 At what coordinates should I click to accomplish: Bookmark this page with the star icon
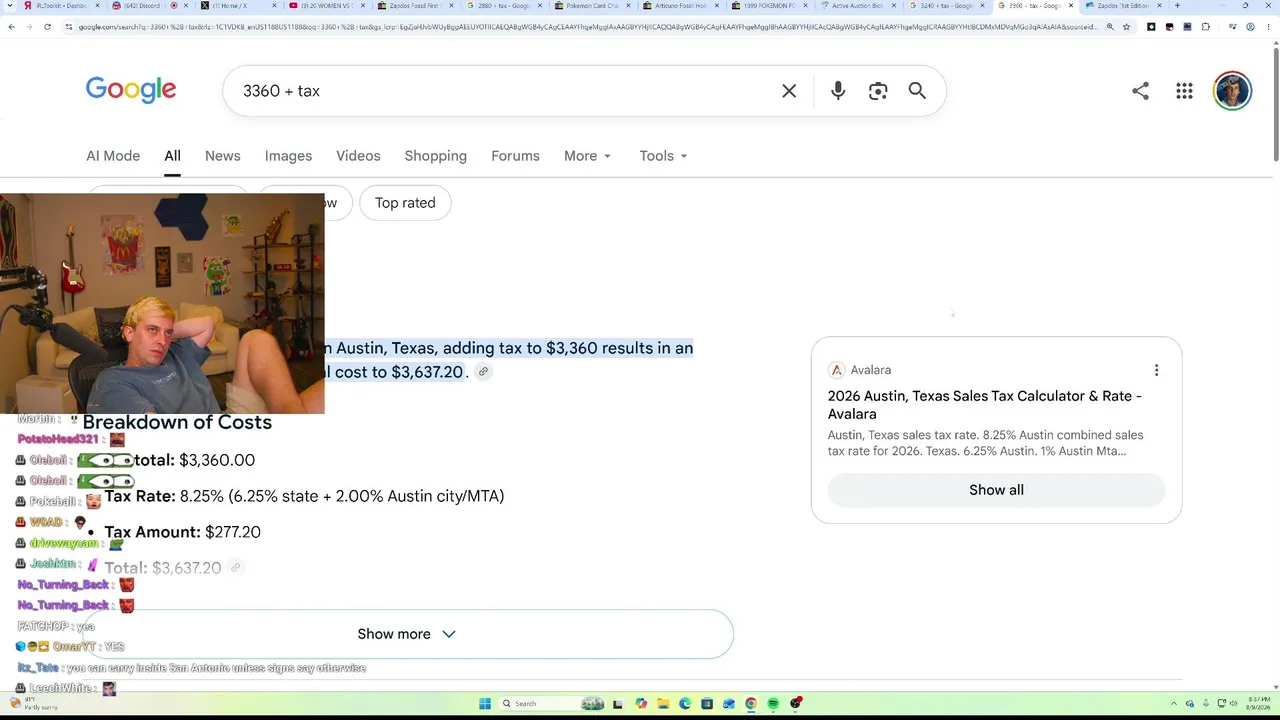[1126, 27]
